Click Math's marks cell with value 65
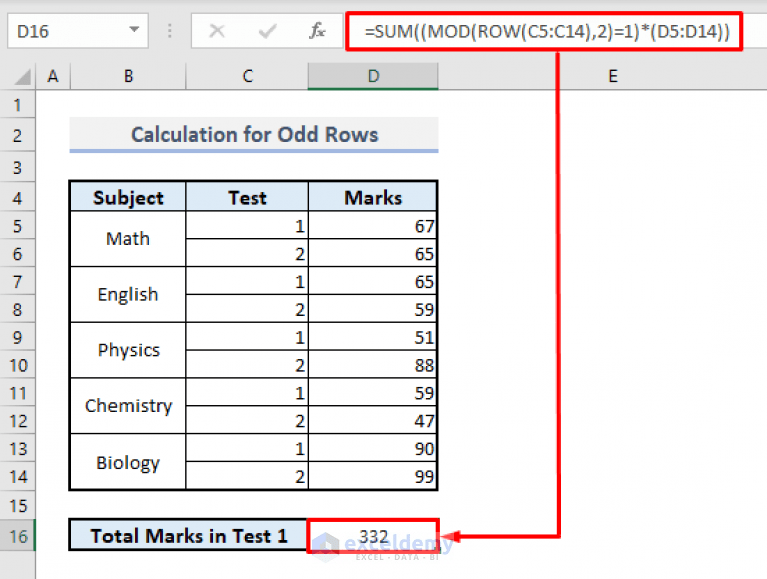The width and height of the screenshot is (767, 579). pyautogui.click(x=373, y=254)
